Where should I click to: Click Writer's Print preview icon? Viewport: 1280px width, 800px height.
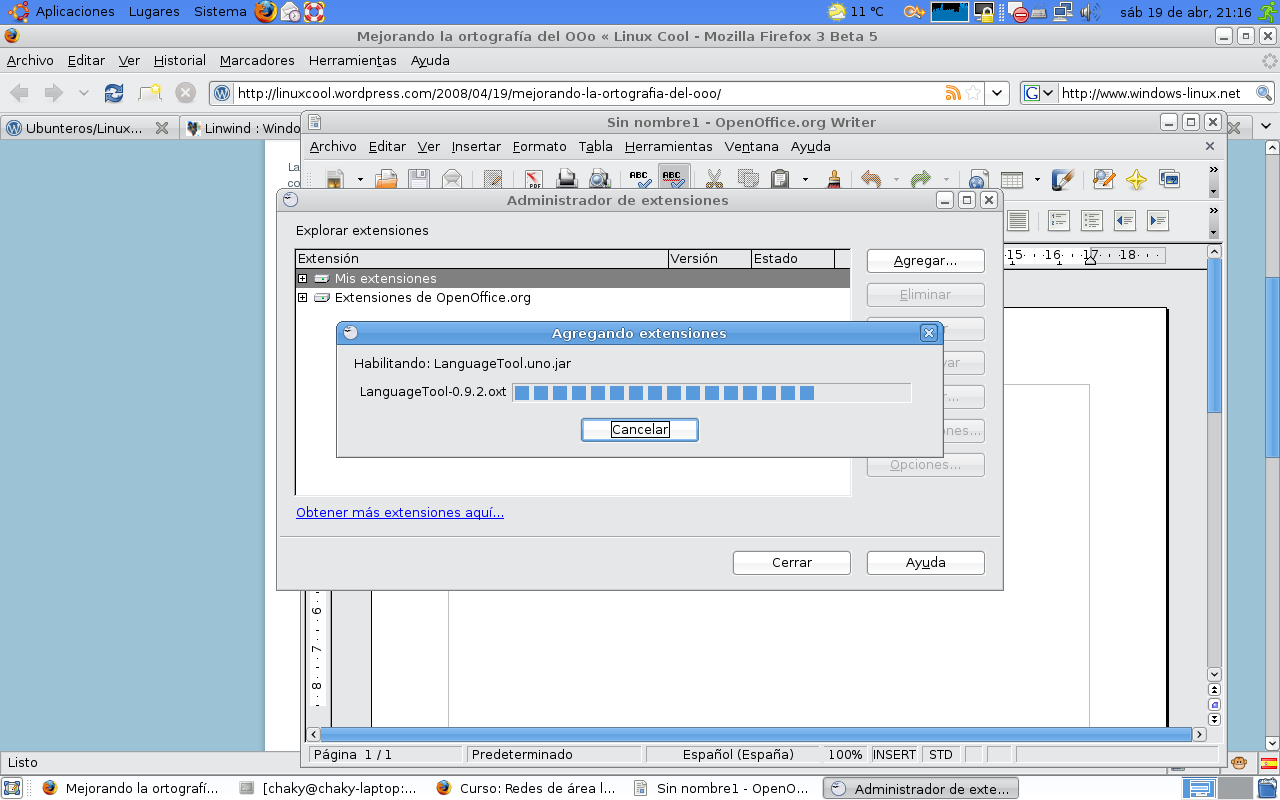click(599, 180)
